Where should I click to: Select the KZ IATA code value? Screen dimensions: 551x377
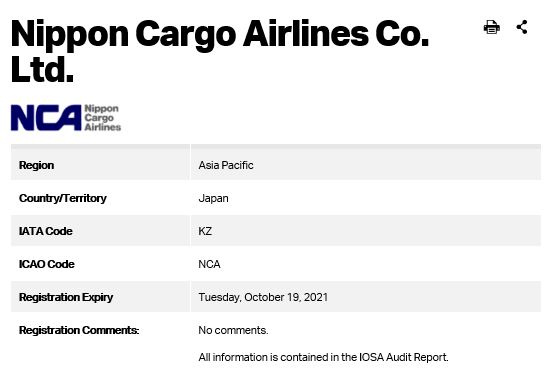click(205, 231)
